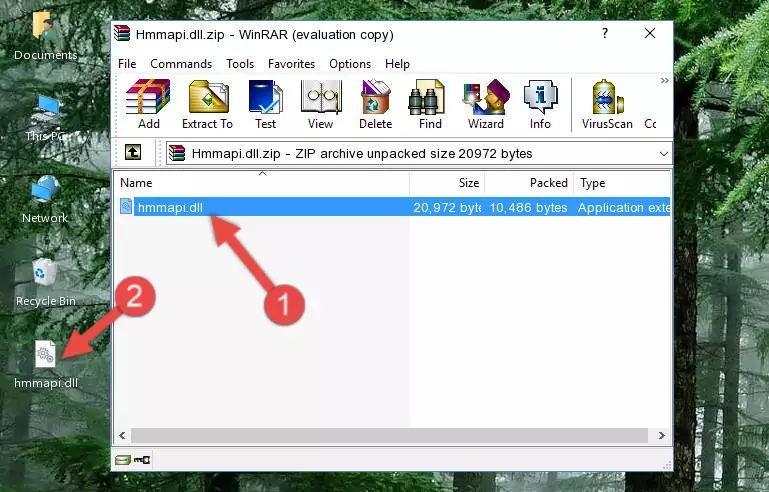
Task: Select the Recycle Bin desktop icon
Action: click(x=45, y=283)
